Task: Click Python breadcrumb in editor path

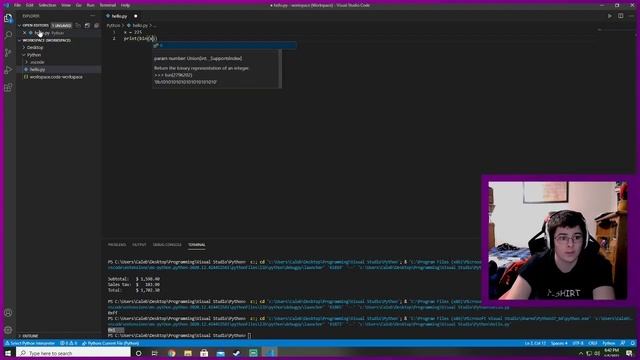Action: point(113,25)
